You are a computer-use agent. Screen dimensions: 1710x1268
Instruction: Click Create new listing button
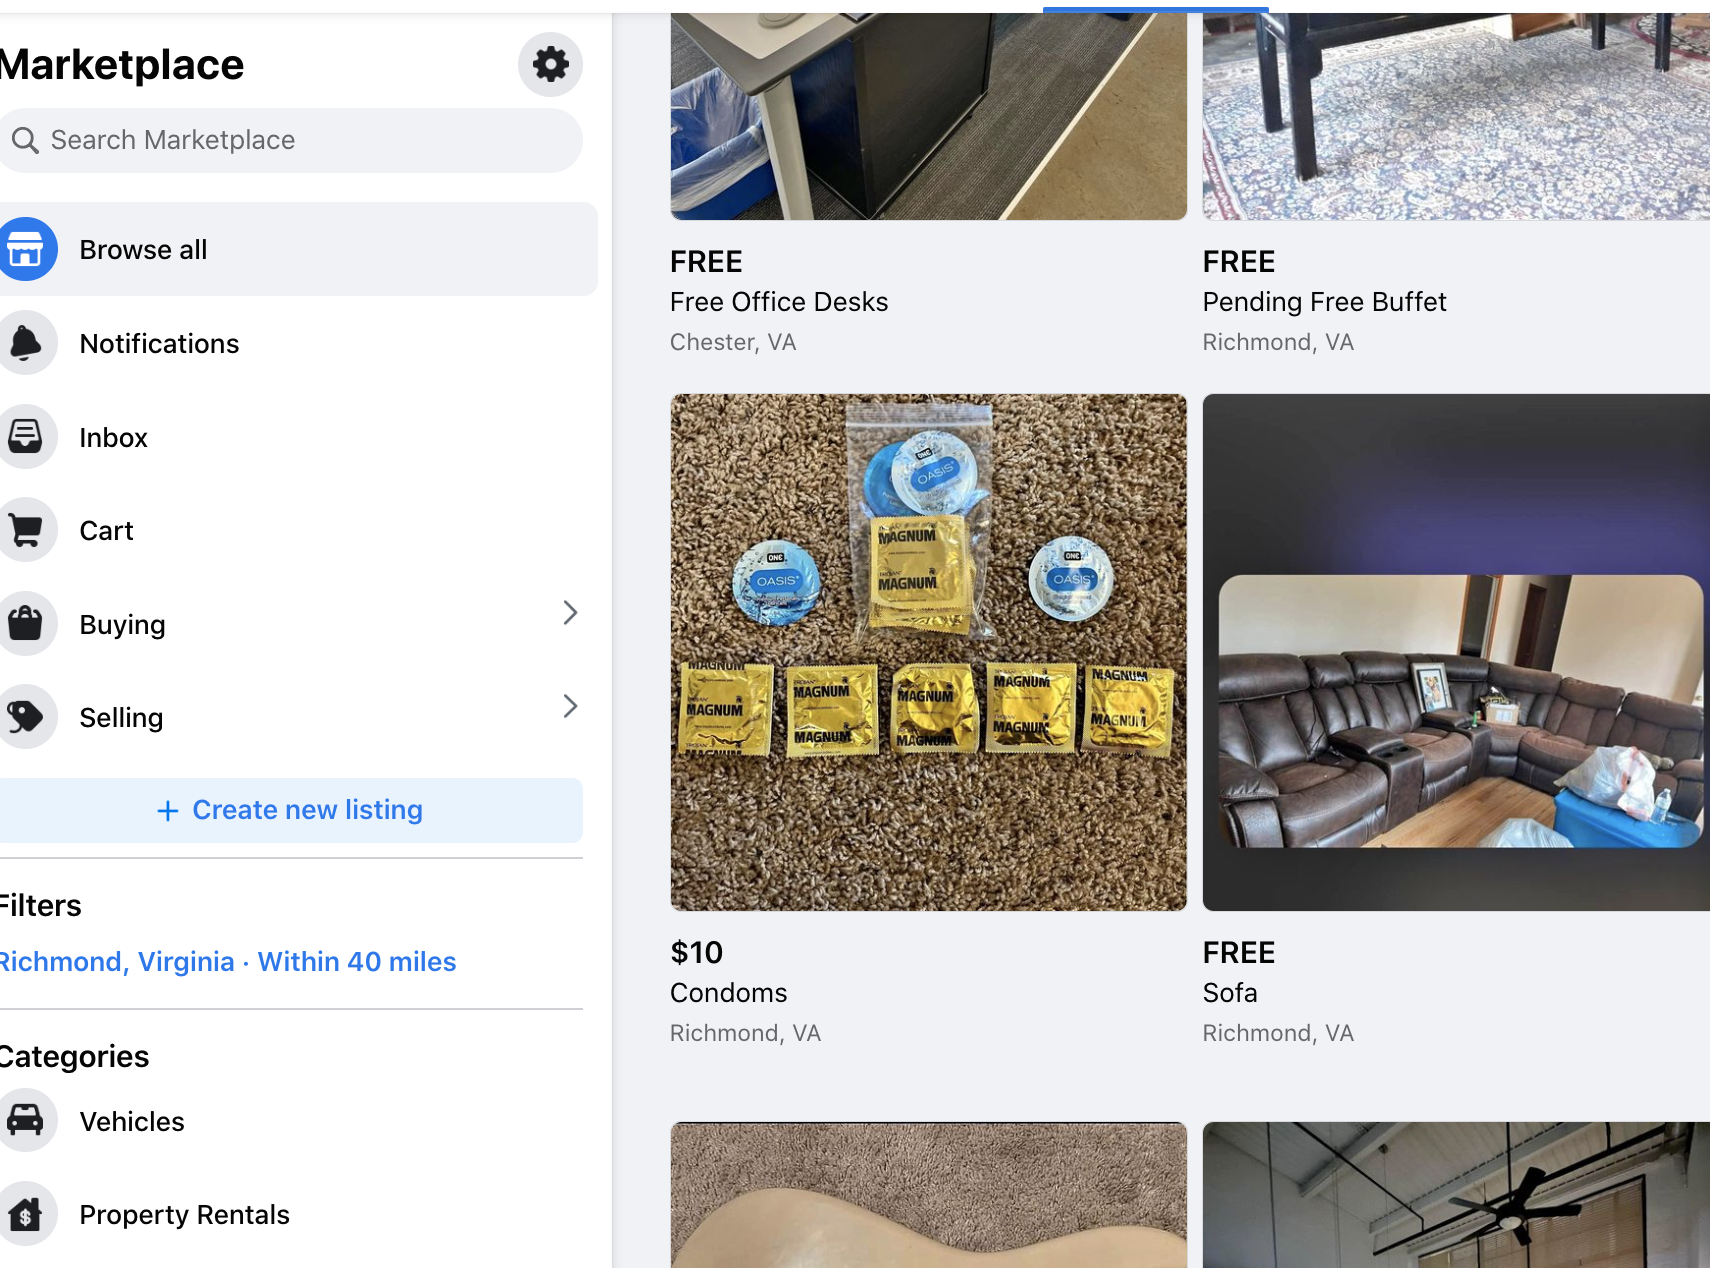click(x=290, y=810)
